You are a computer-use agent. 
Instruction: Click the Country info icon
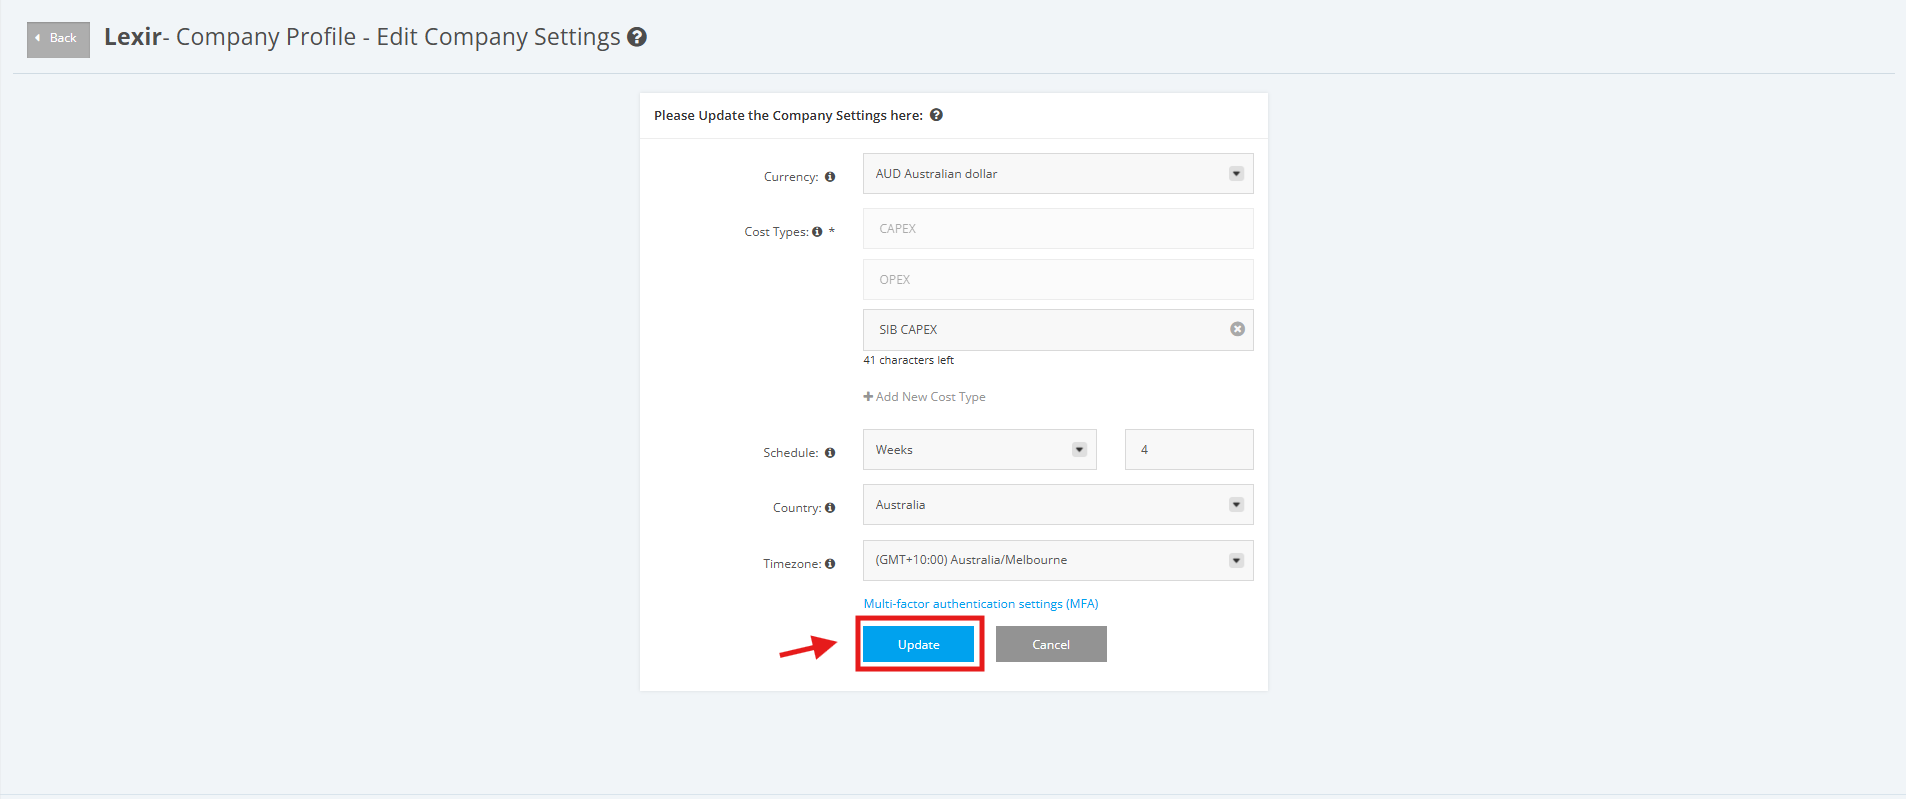click(x=830, y=508)
